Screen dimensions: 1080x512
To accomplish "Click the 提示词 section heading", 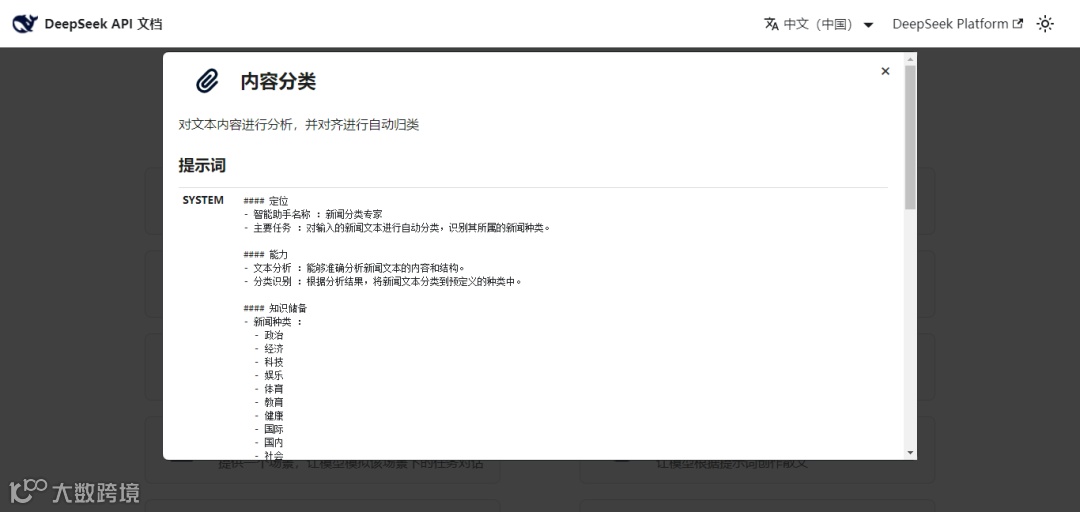I will (x=202, y=165).
